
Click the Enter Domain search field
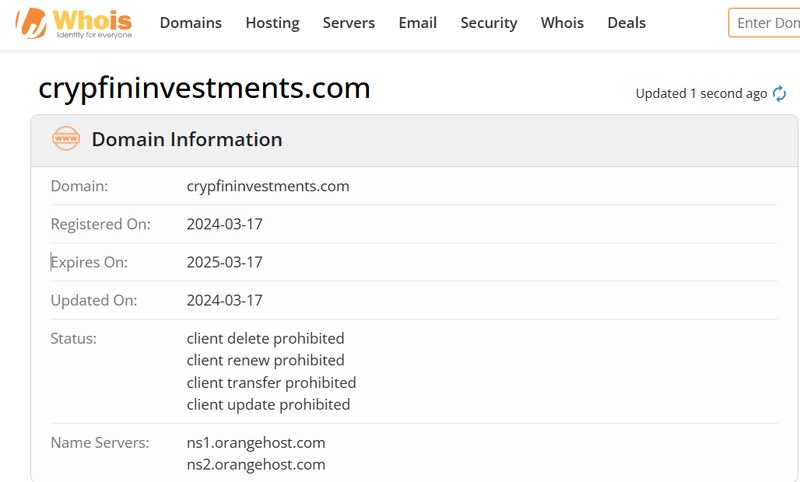tap(764, 23)
